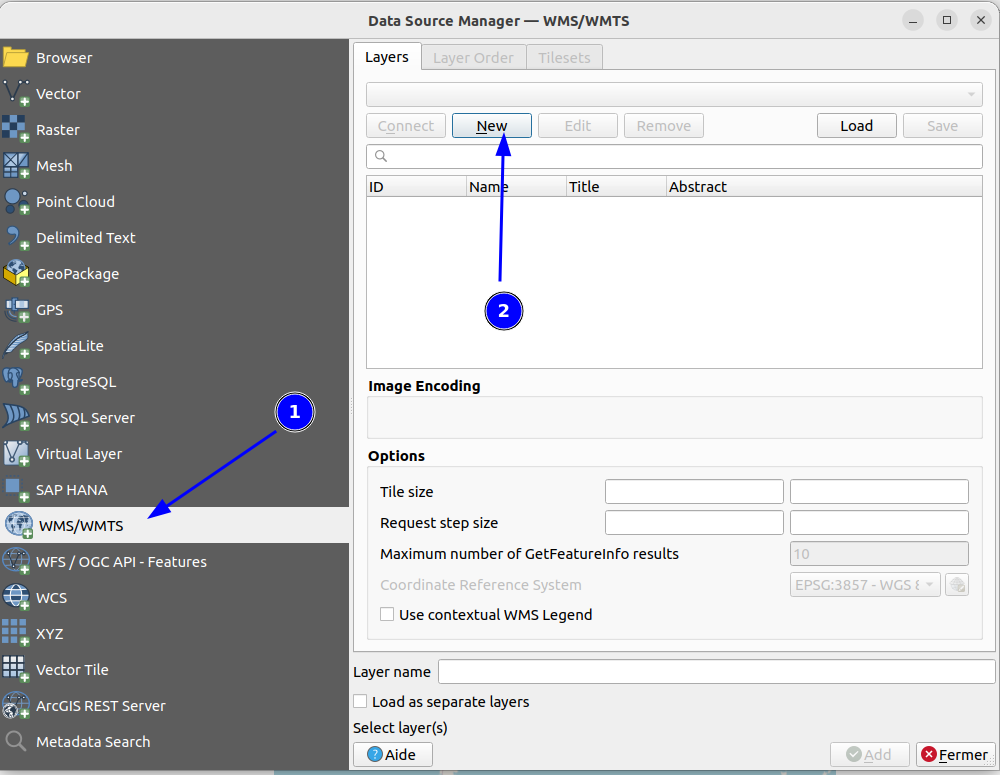This screenshot has height=775, width=1000.
Task: Toggle Load as separate layers checkbox
Action: tap(360, 701)
